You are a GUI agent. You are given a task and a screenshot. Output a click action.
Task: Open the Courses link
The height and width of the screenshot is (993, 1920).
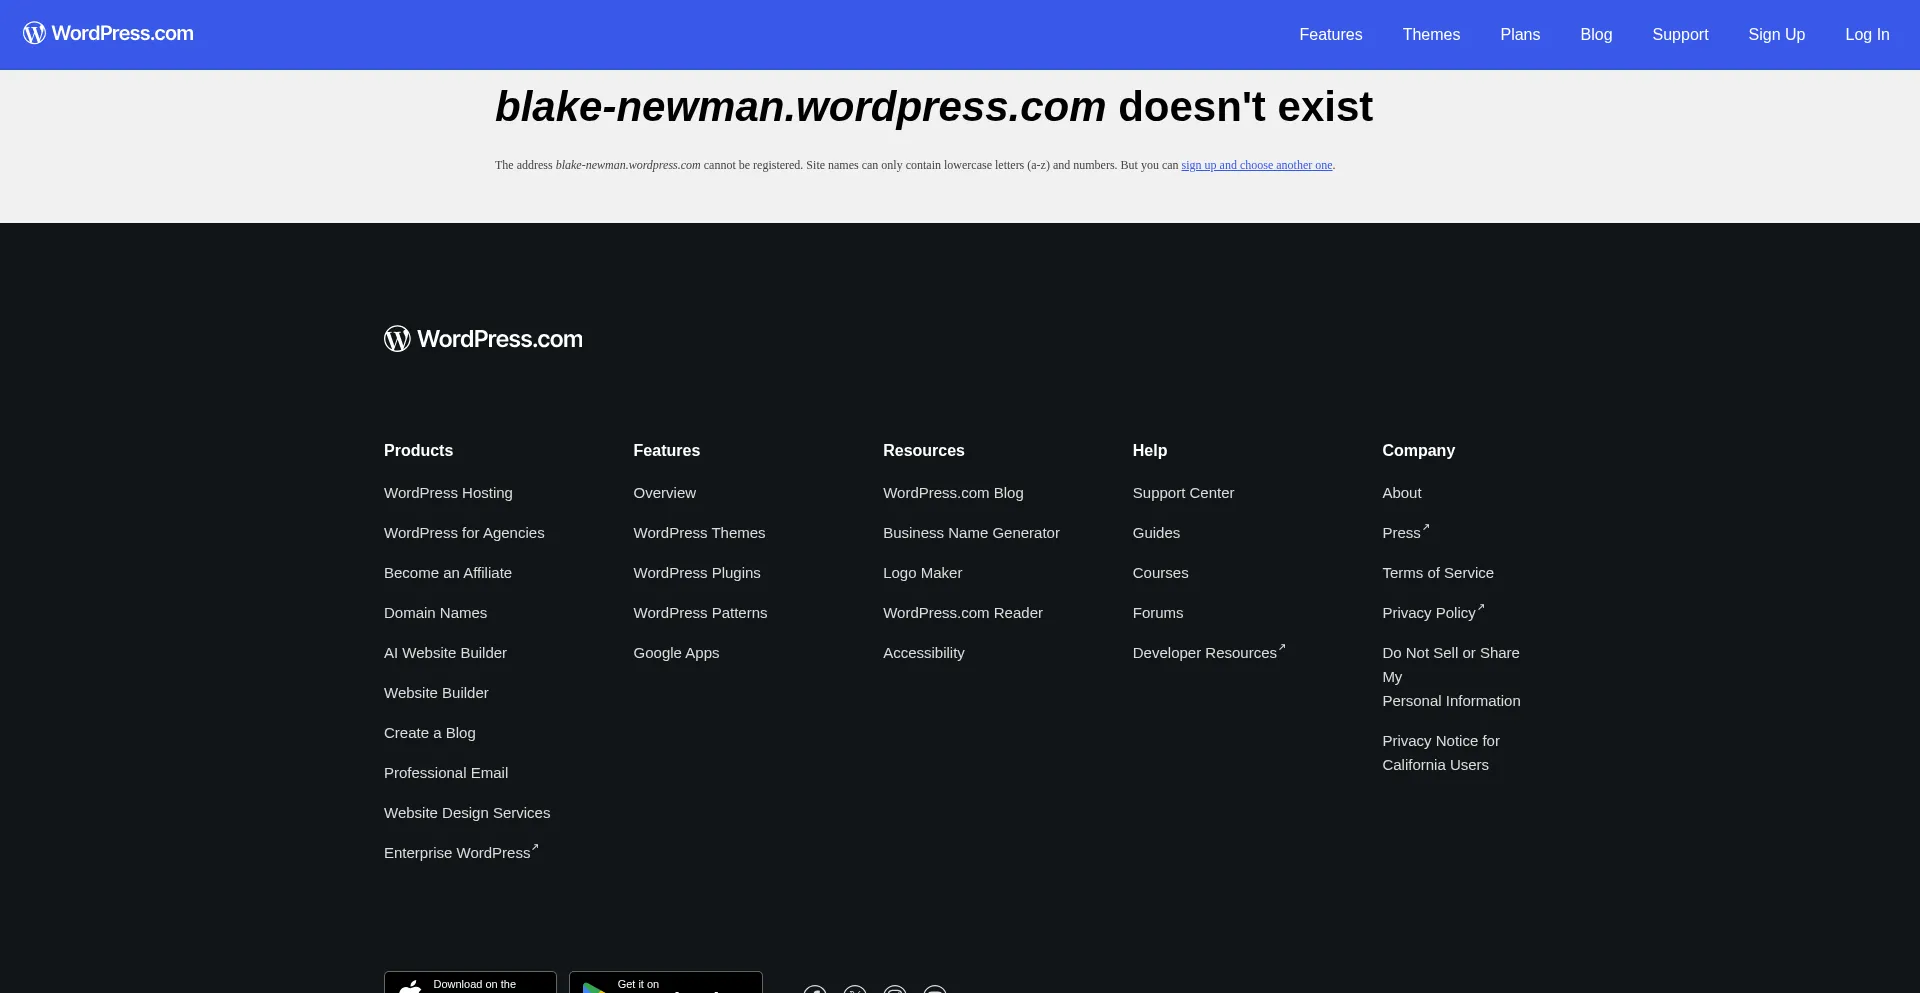pos(1160,573)
